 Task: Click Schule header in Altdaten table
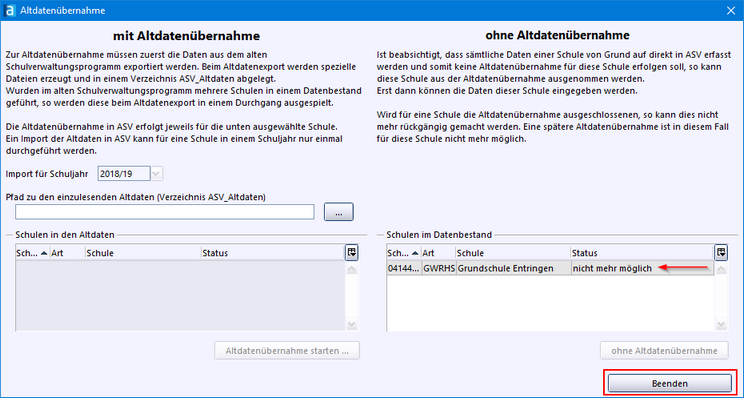[143, 253]
